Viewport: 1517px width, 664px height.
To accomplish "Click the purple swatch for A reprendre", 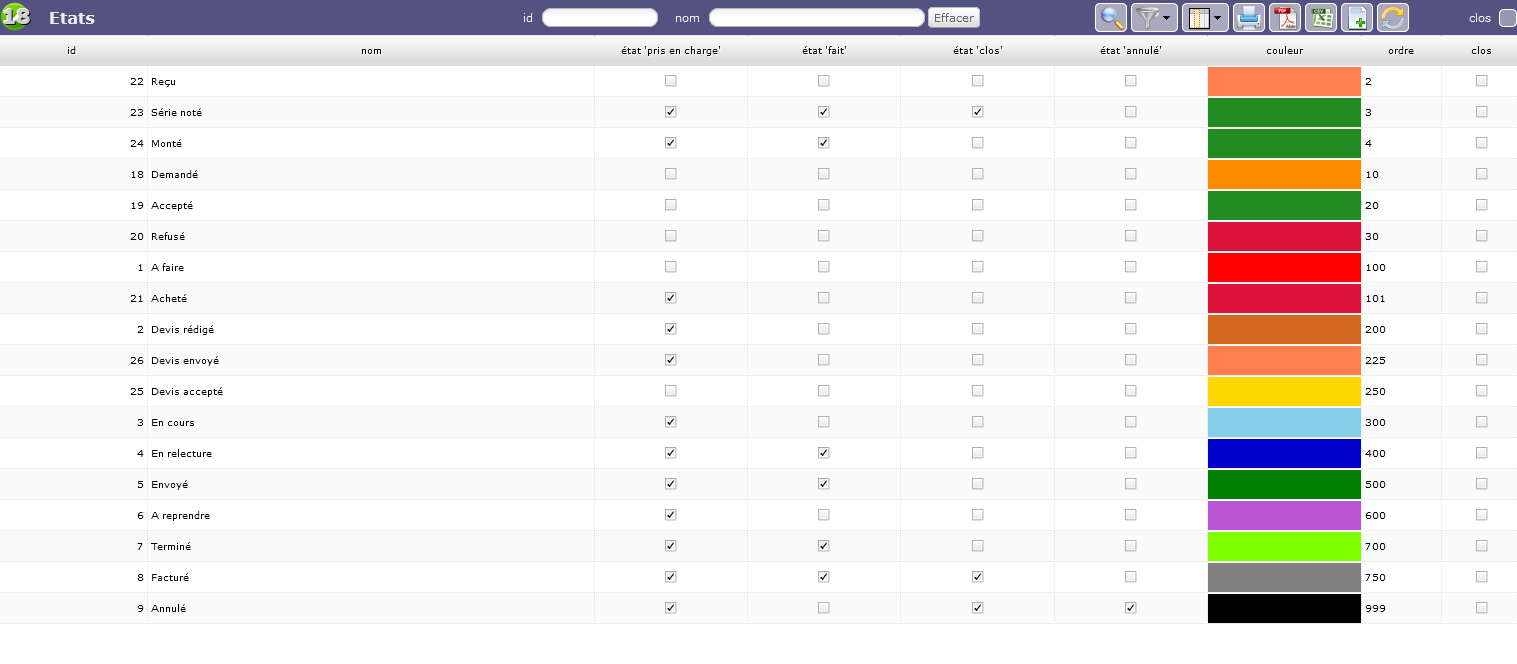I will click(x=1284, y=515).
